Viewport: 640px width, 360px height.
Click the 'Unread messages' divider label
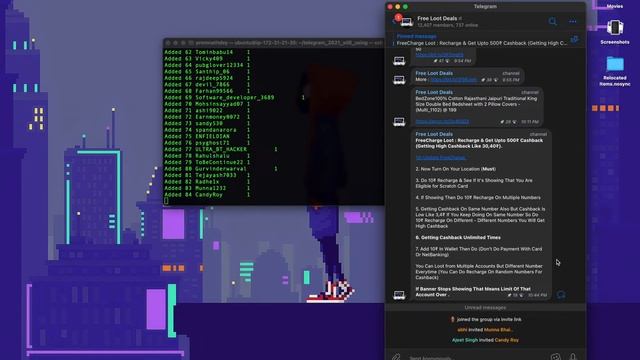pos(485,308)
